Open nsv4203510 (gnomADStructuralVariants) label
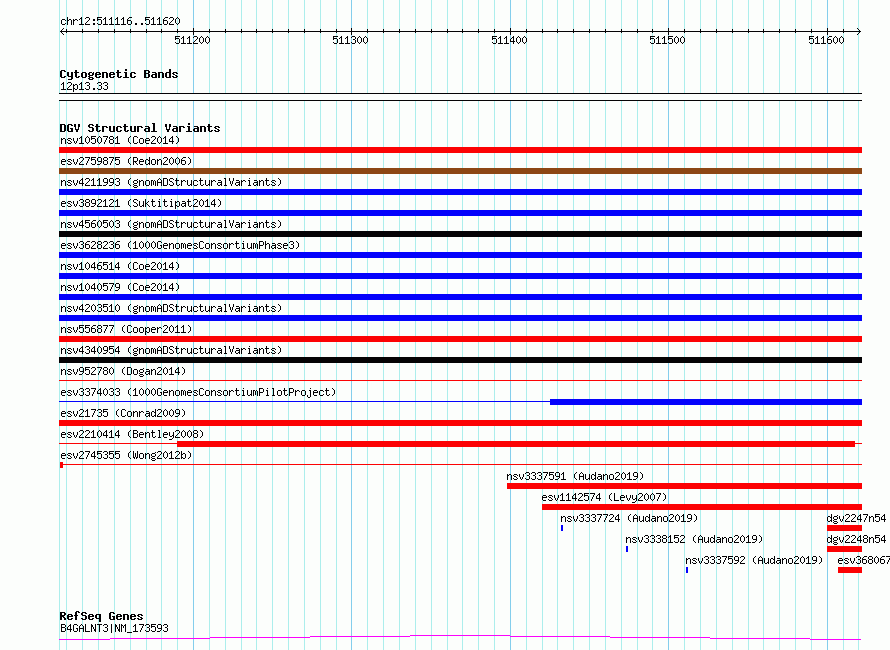 tap(171, 308)
